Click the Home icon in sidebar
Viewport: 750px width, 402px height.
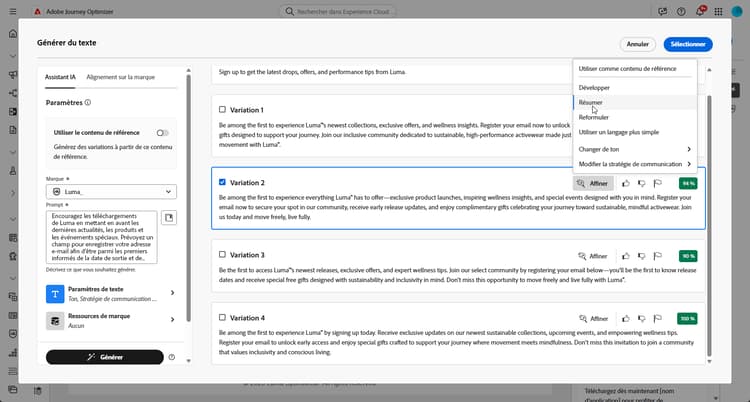click(13, 34)
